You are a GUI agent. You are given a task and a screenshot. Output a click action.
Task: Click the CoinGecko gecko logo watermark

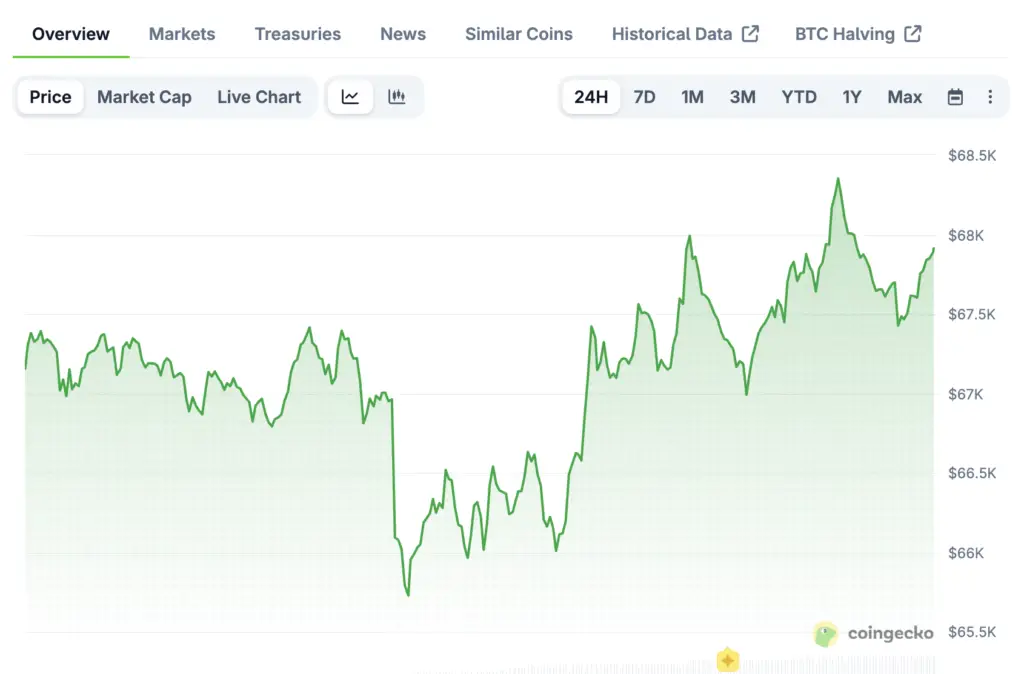(826, 633)
